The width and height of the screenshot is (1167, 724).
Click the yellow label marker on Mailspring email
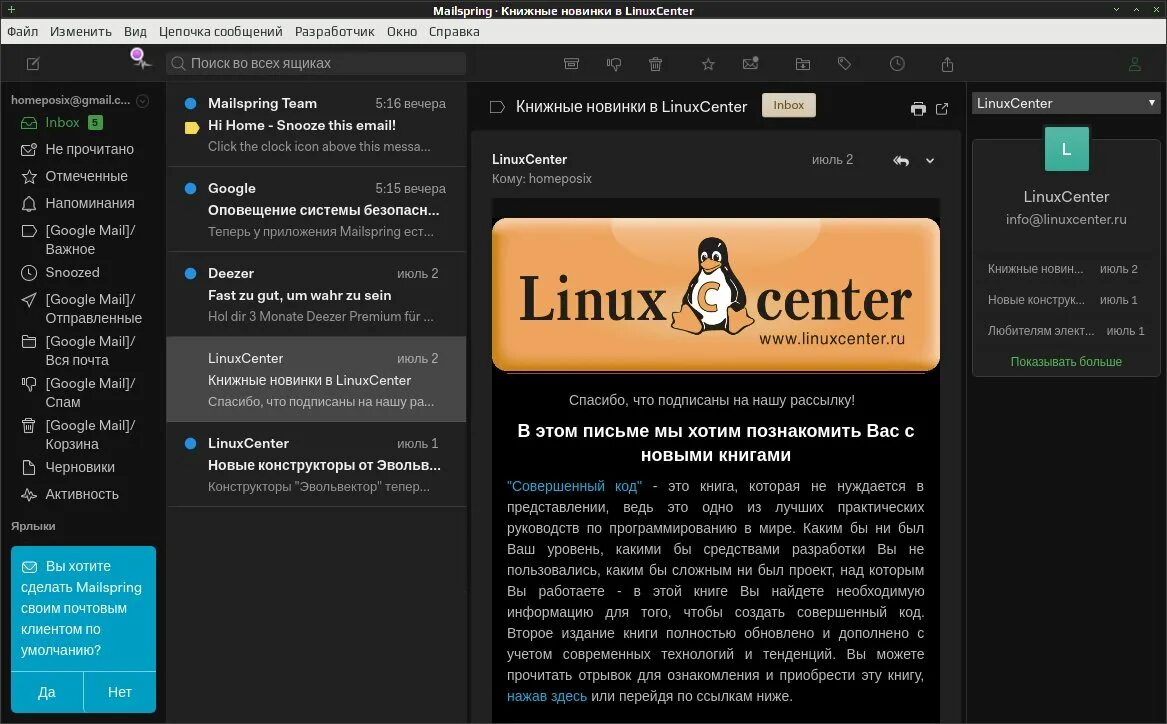[x=191, y=127]
